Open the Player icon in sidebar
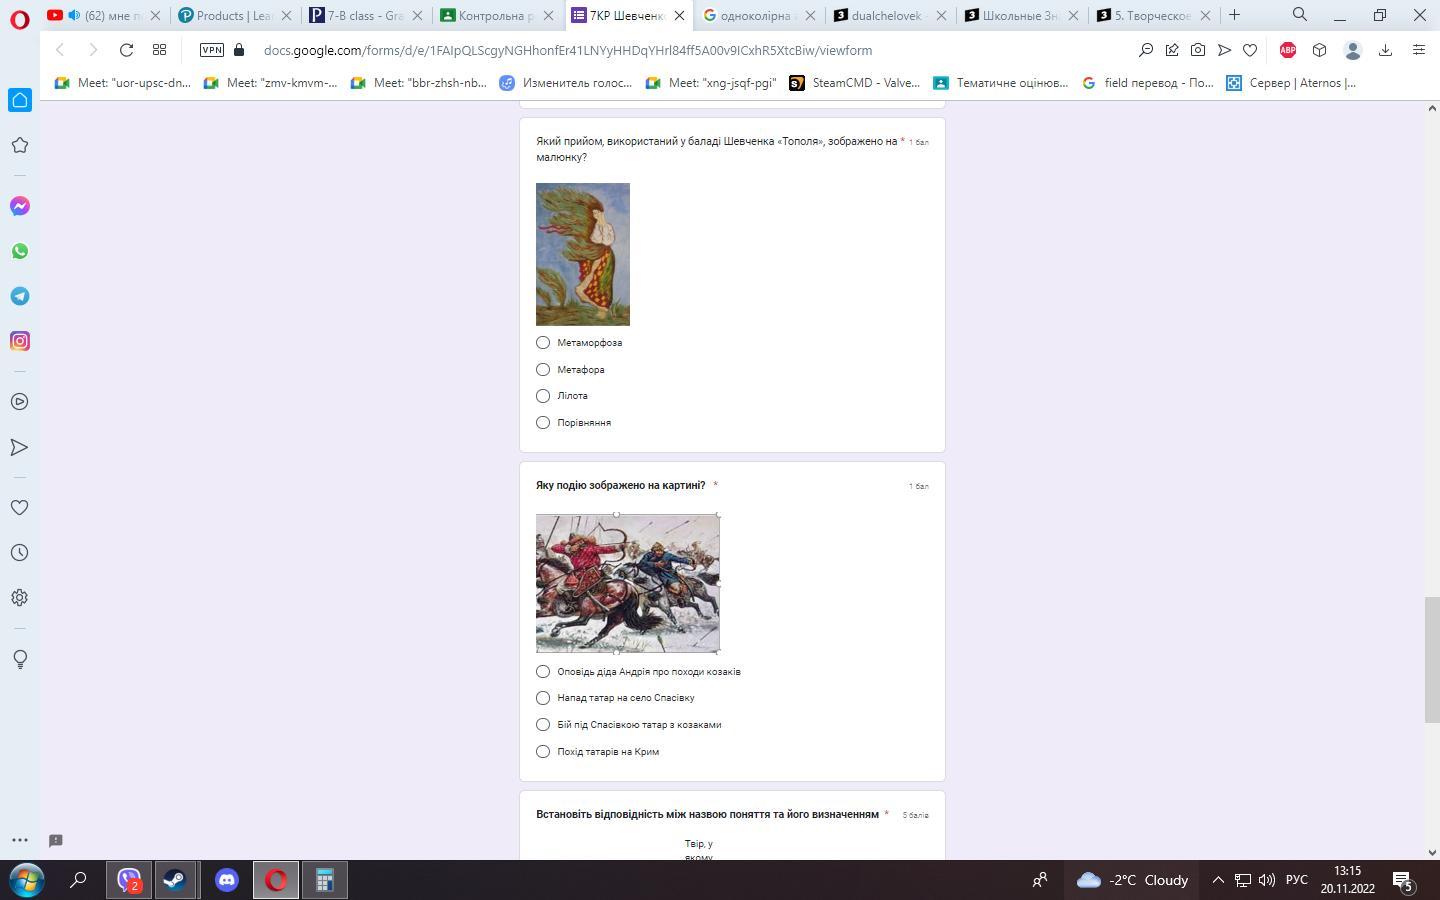This screenshot has width=1440, height=900. click(20, 402)
